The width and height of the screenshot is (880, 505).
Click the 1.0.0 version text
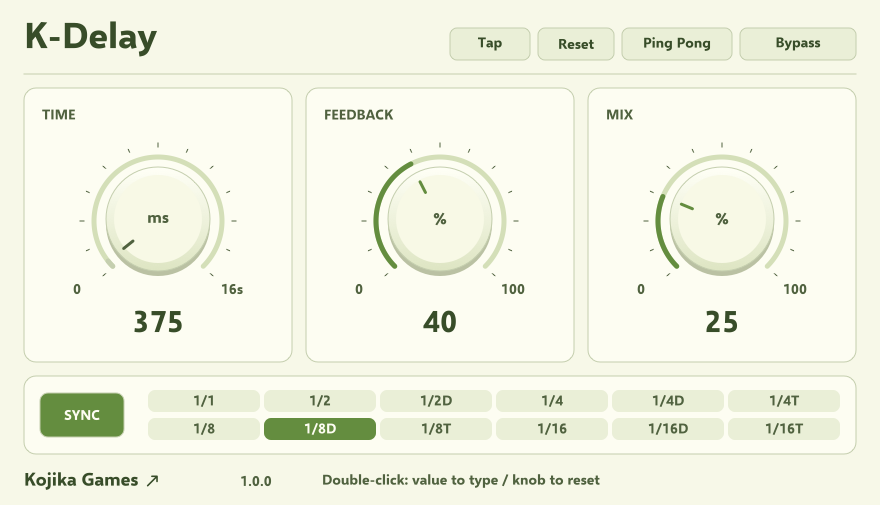coord(256,481)
